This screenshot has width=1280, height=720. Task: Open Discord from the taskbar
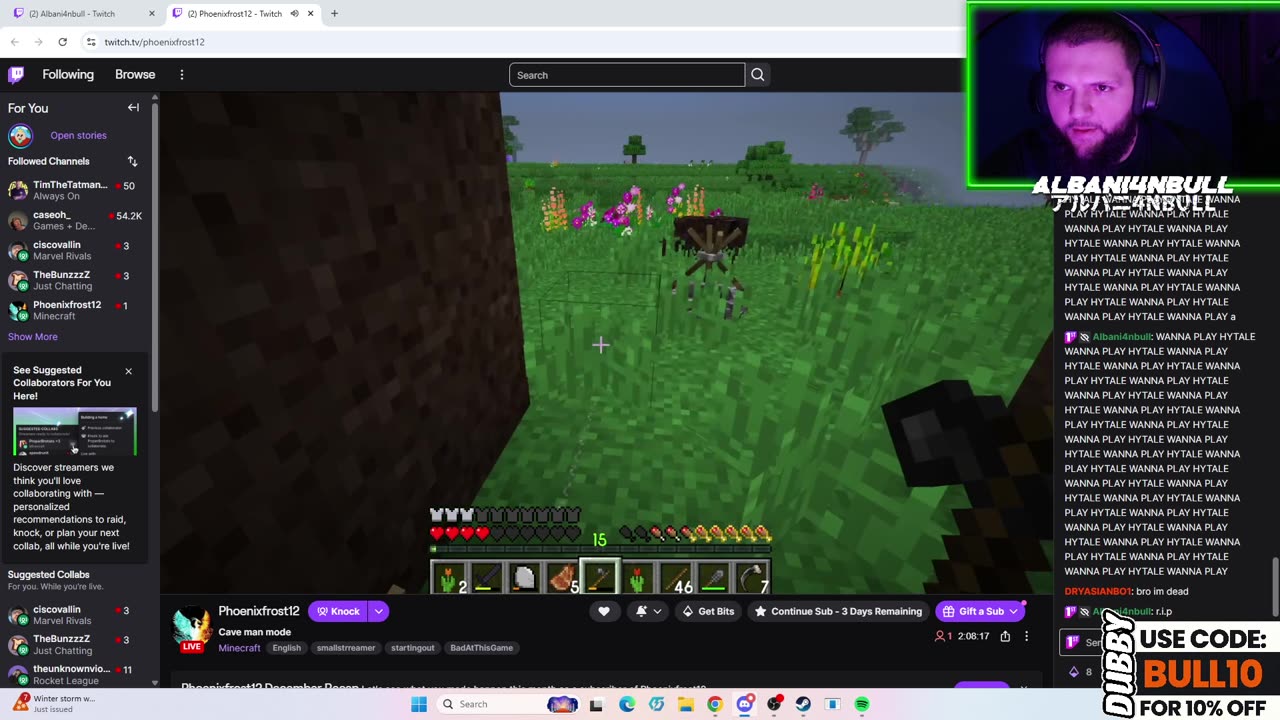tap(744, 704)
